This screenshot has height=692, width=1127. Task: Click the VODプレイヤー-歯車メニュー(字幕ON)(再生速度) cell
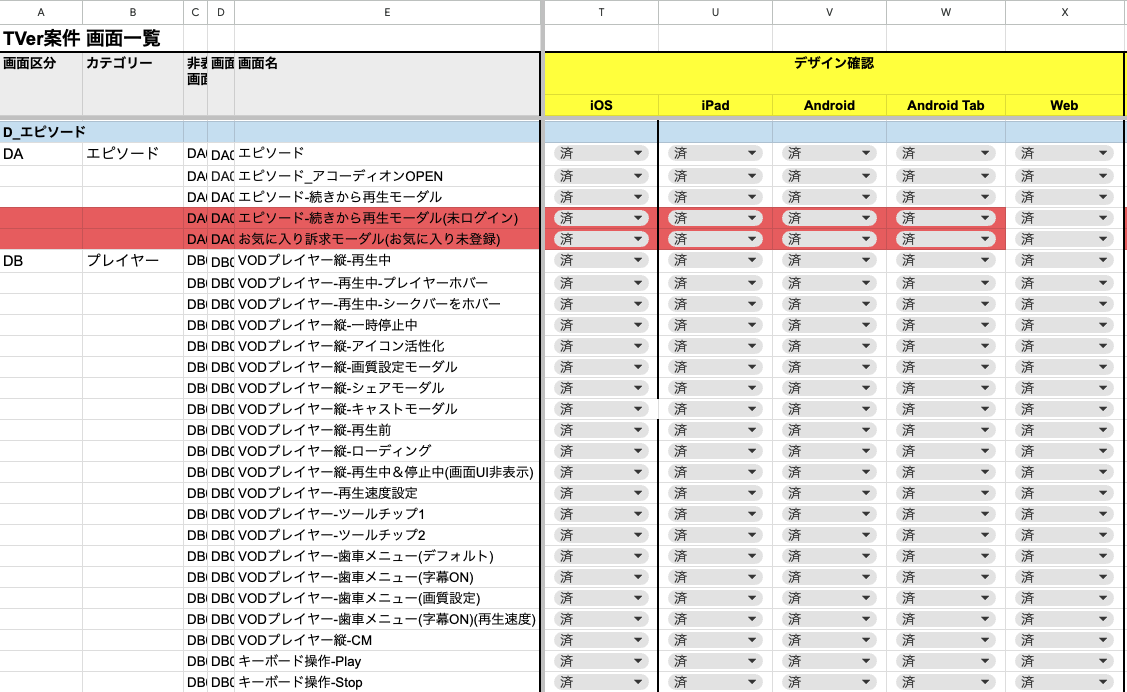[387, 619]
